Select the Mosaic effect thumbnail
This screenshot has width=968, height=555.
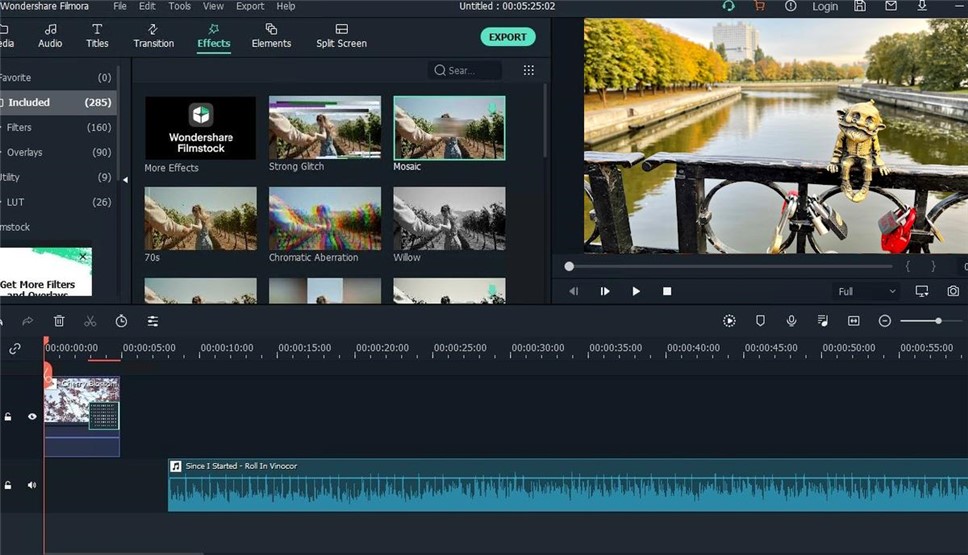coord(449,128)
